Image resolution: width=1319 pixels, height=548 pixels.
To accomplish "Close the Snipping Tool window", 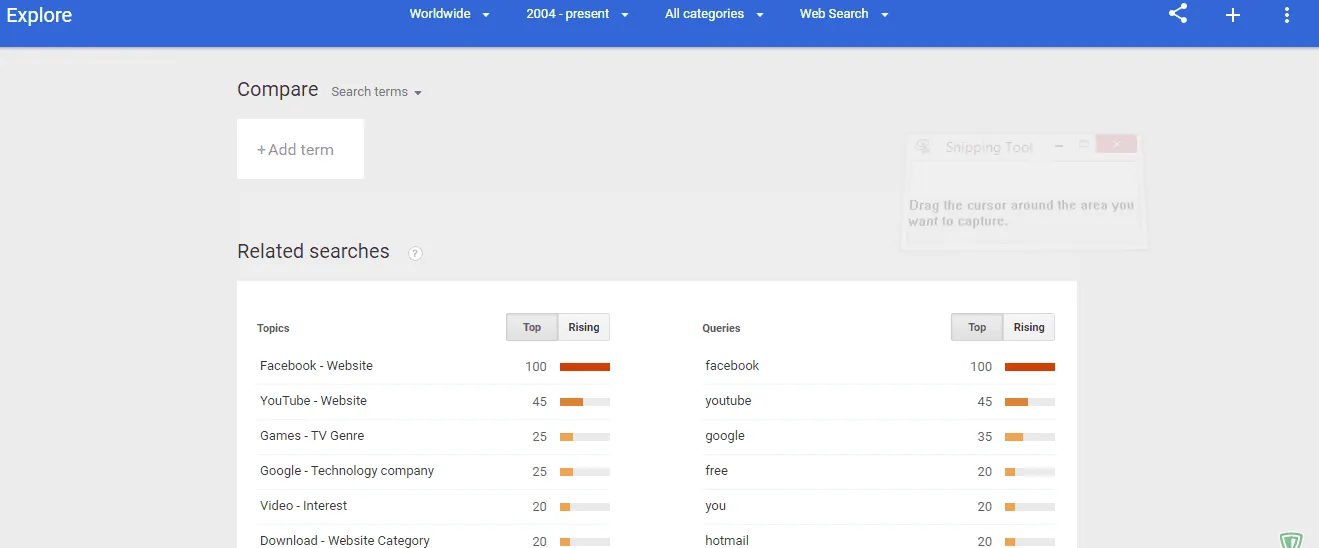I will point(1116,145).
